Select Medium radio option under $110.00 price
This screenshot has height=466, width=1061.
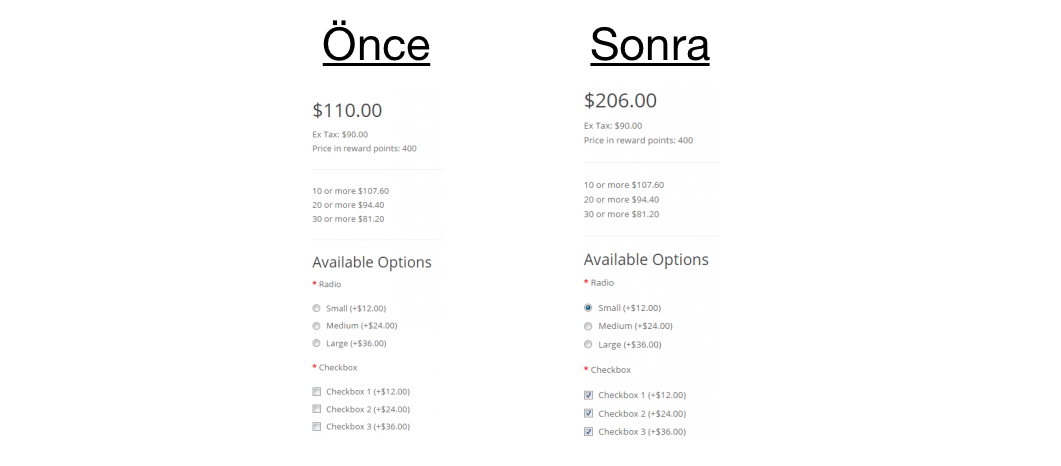coord(317,326)
